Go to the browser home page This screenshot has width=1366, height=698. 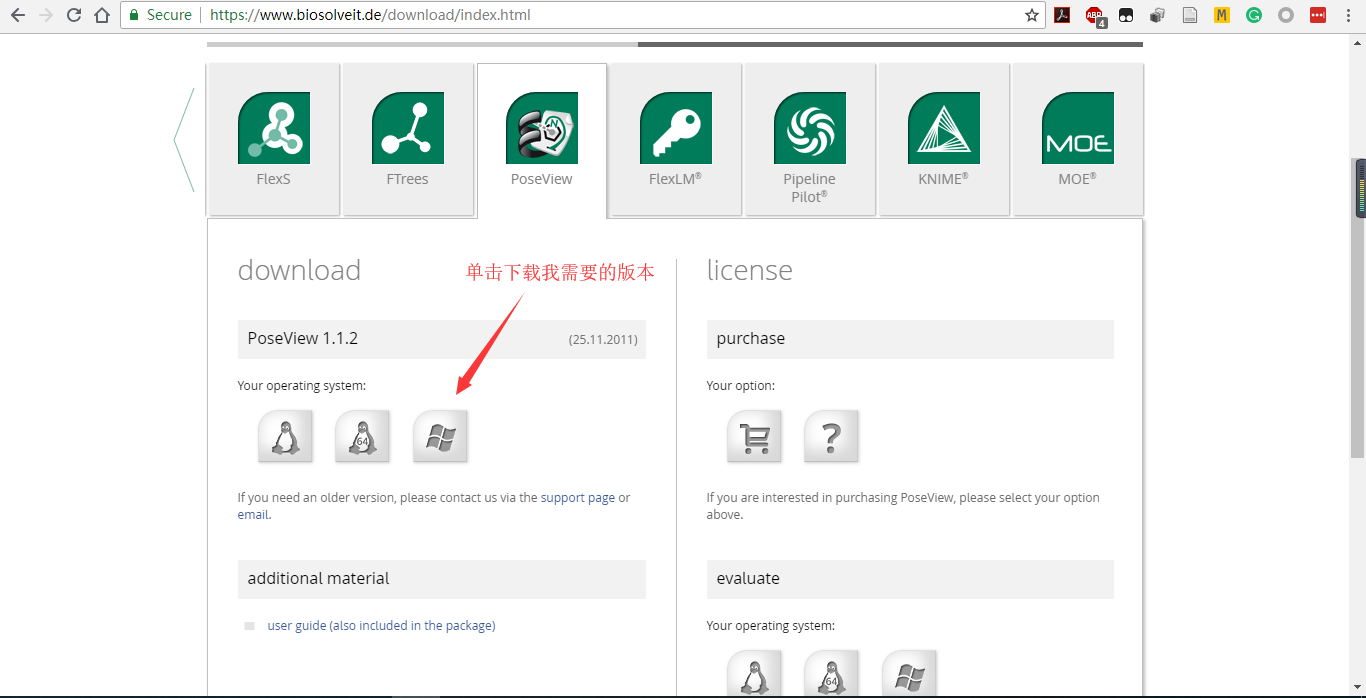point(102,15)
